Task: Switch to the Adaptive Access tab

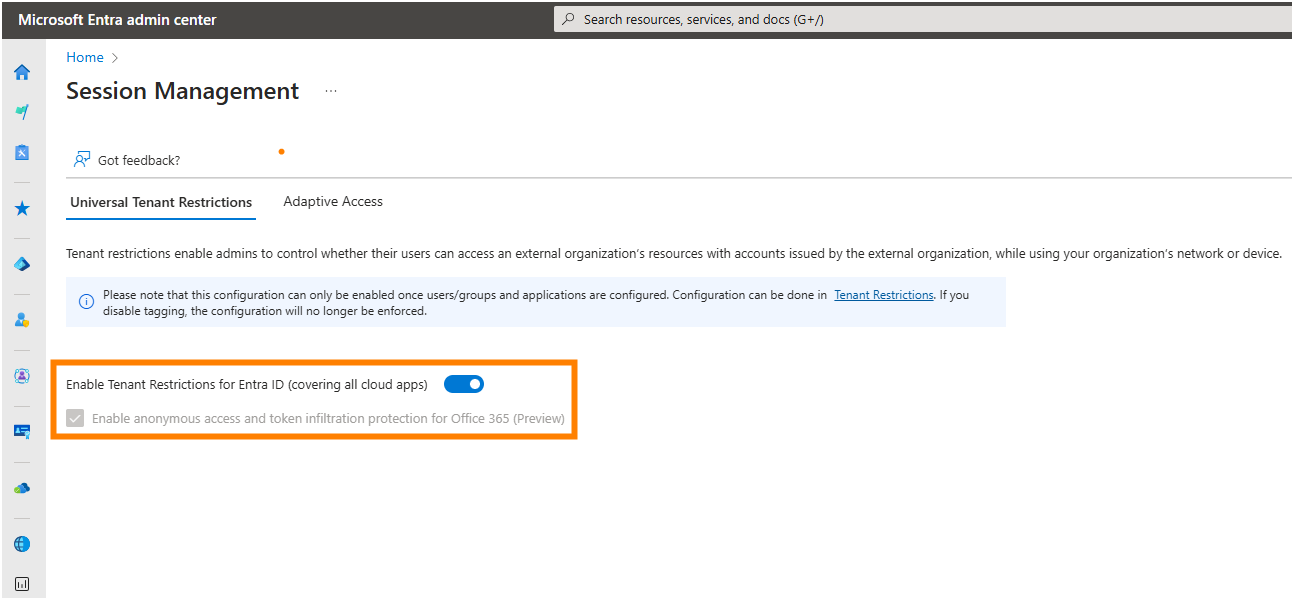Action: [333, 201]
